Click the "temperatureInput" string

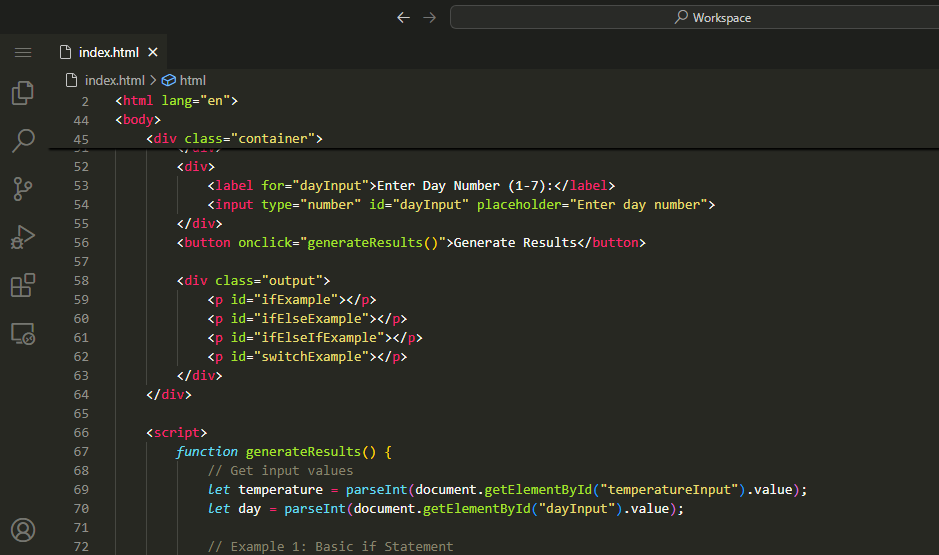669,490
